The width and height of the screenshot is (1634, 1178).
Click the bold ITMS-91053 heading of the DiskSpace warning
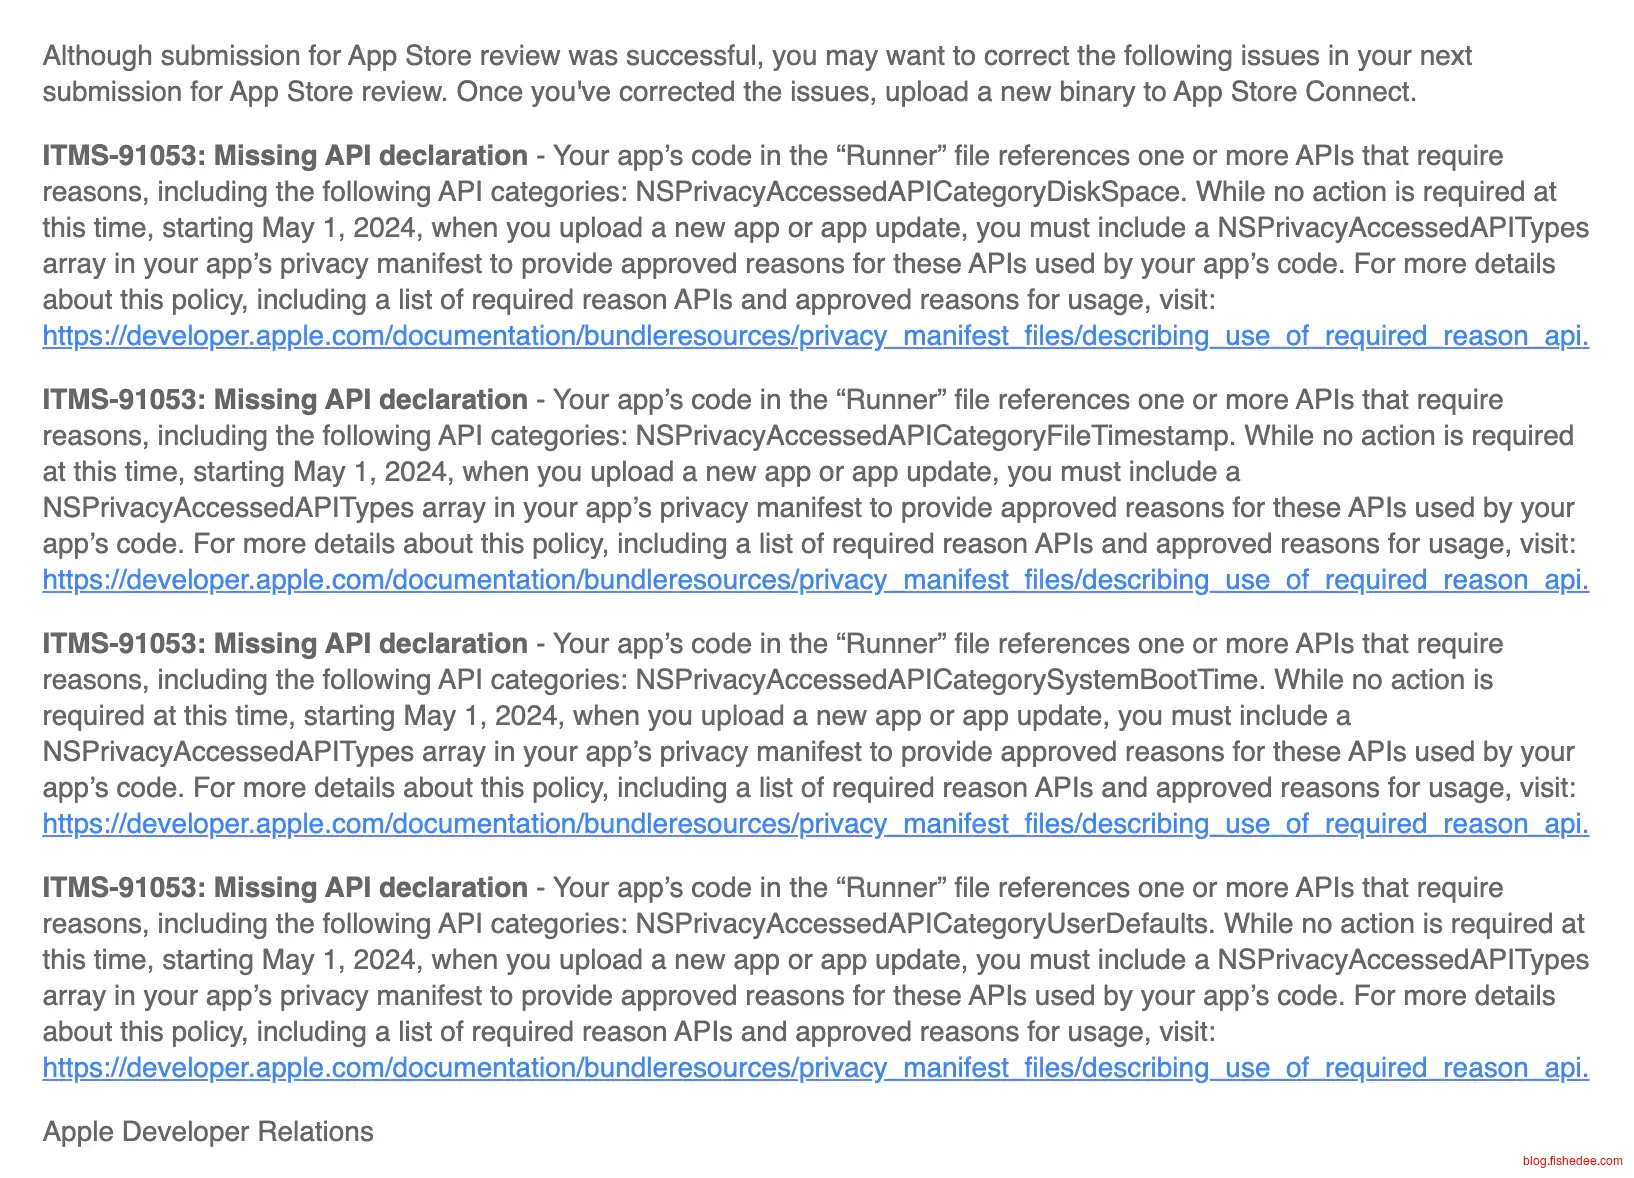[x=284, y=156]
